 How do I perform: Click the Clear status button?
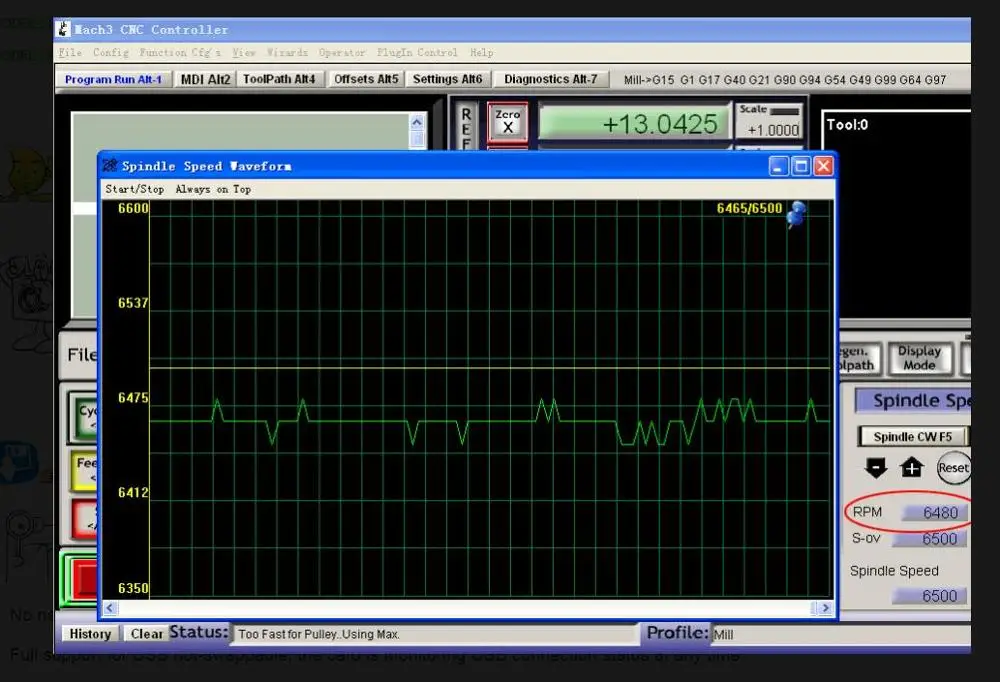point(147,634)
